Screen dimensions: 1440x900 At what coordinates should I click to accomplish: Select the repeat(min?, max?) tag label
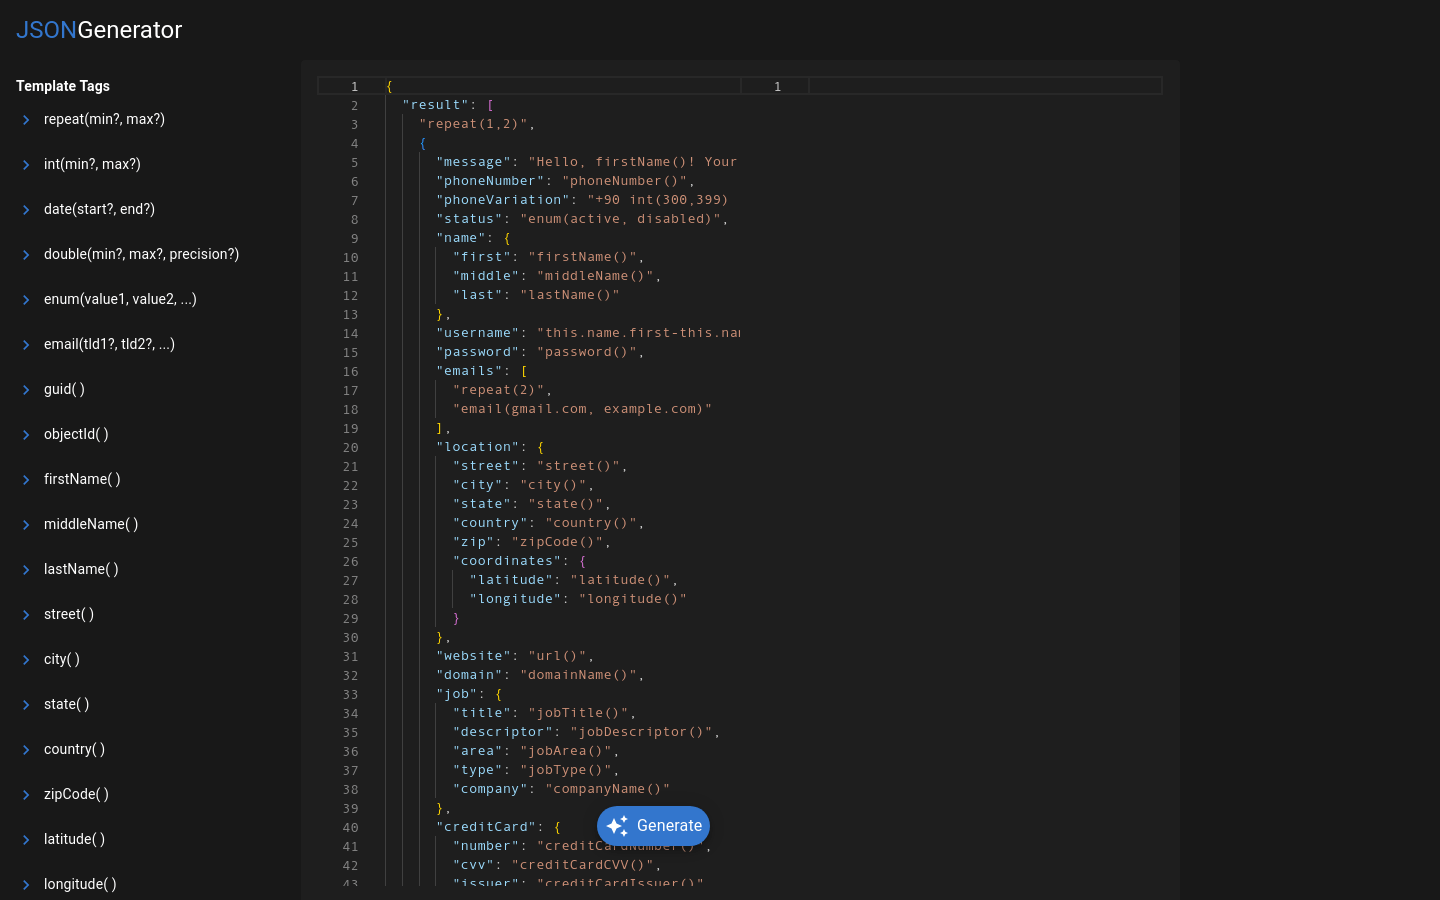click(104, 119)
